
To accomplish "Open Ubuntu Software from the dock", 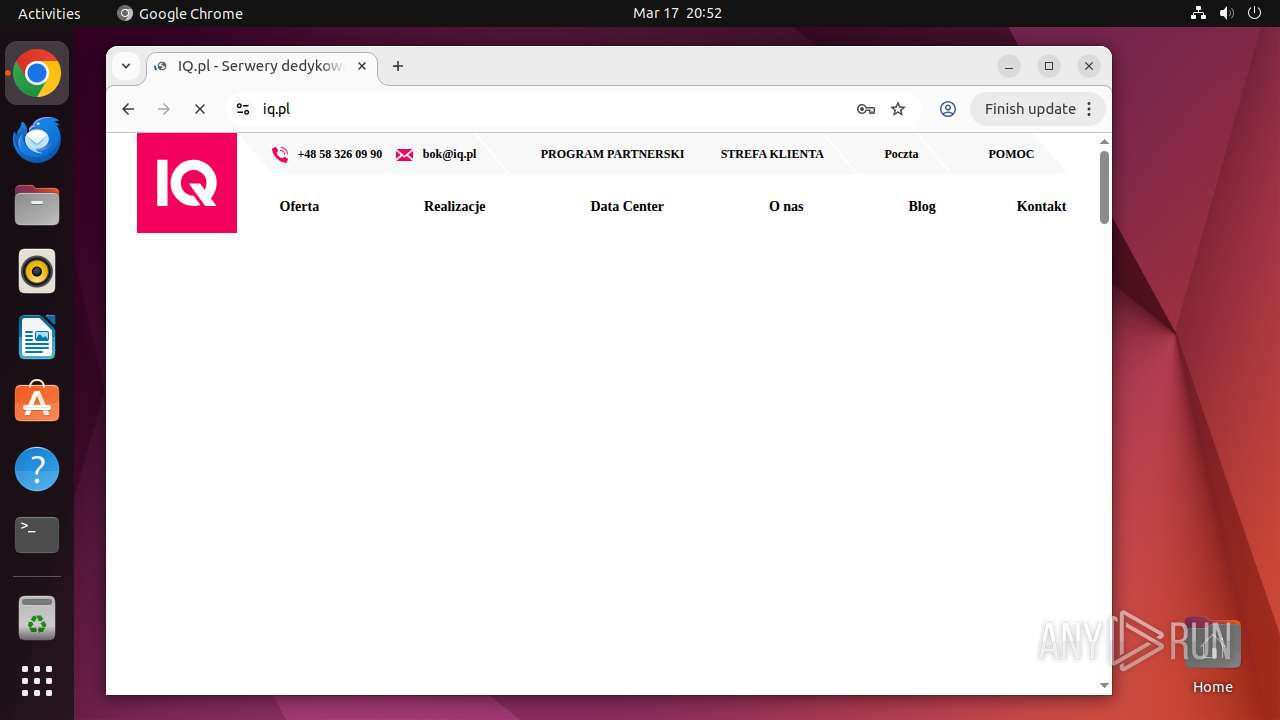I will [37, 403].
